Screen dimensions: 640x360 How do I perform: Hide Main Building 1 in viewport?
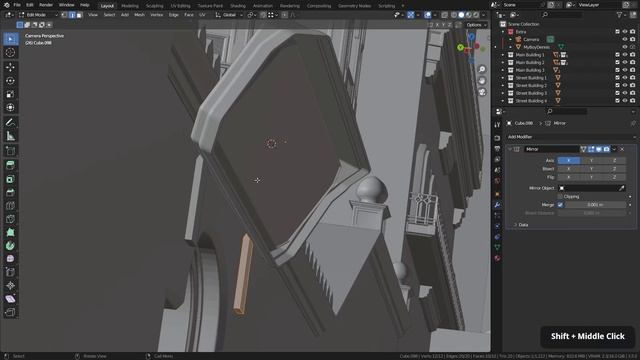click(624, 55)
